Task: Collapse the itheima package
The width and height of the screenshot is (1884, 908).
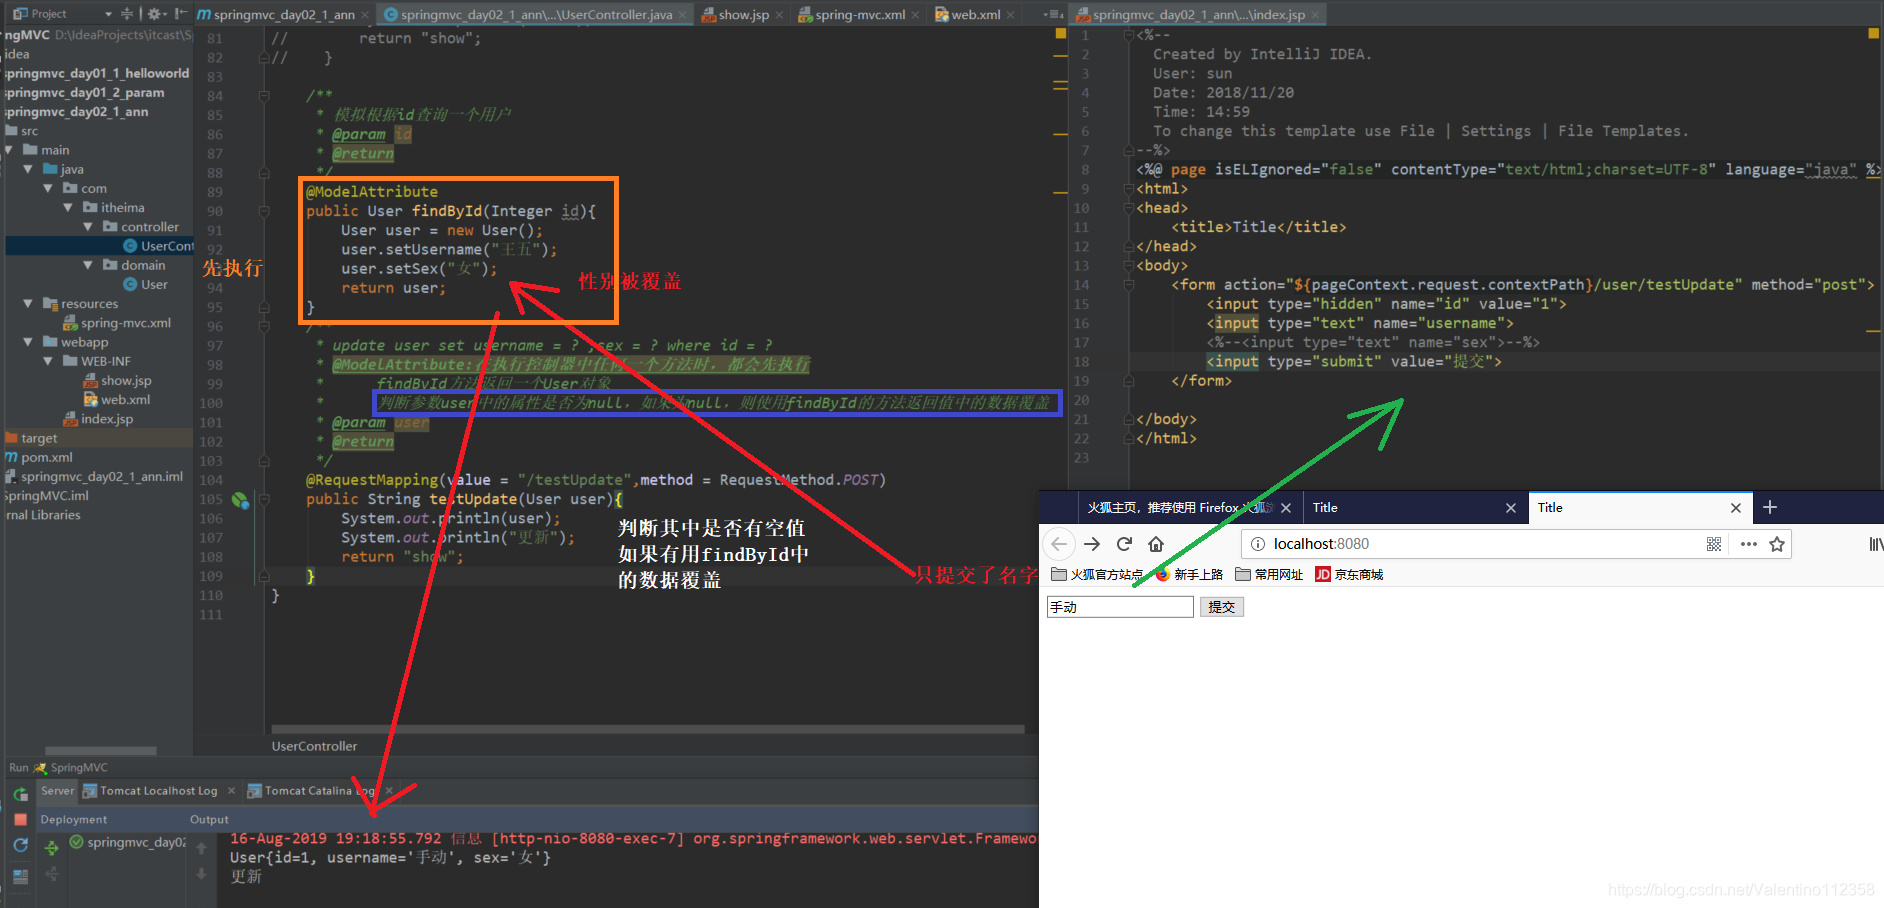Action: 68,207
